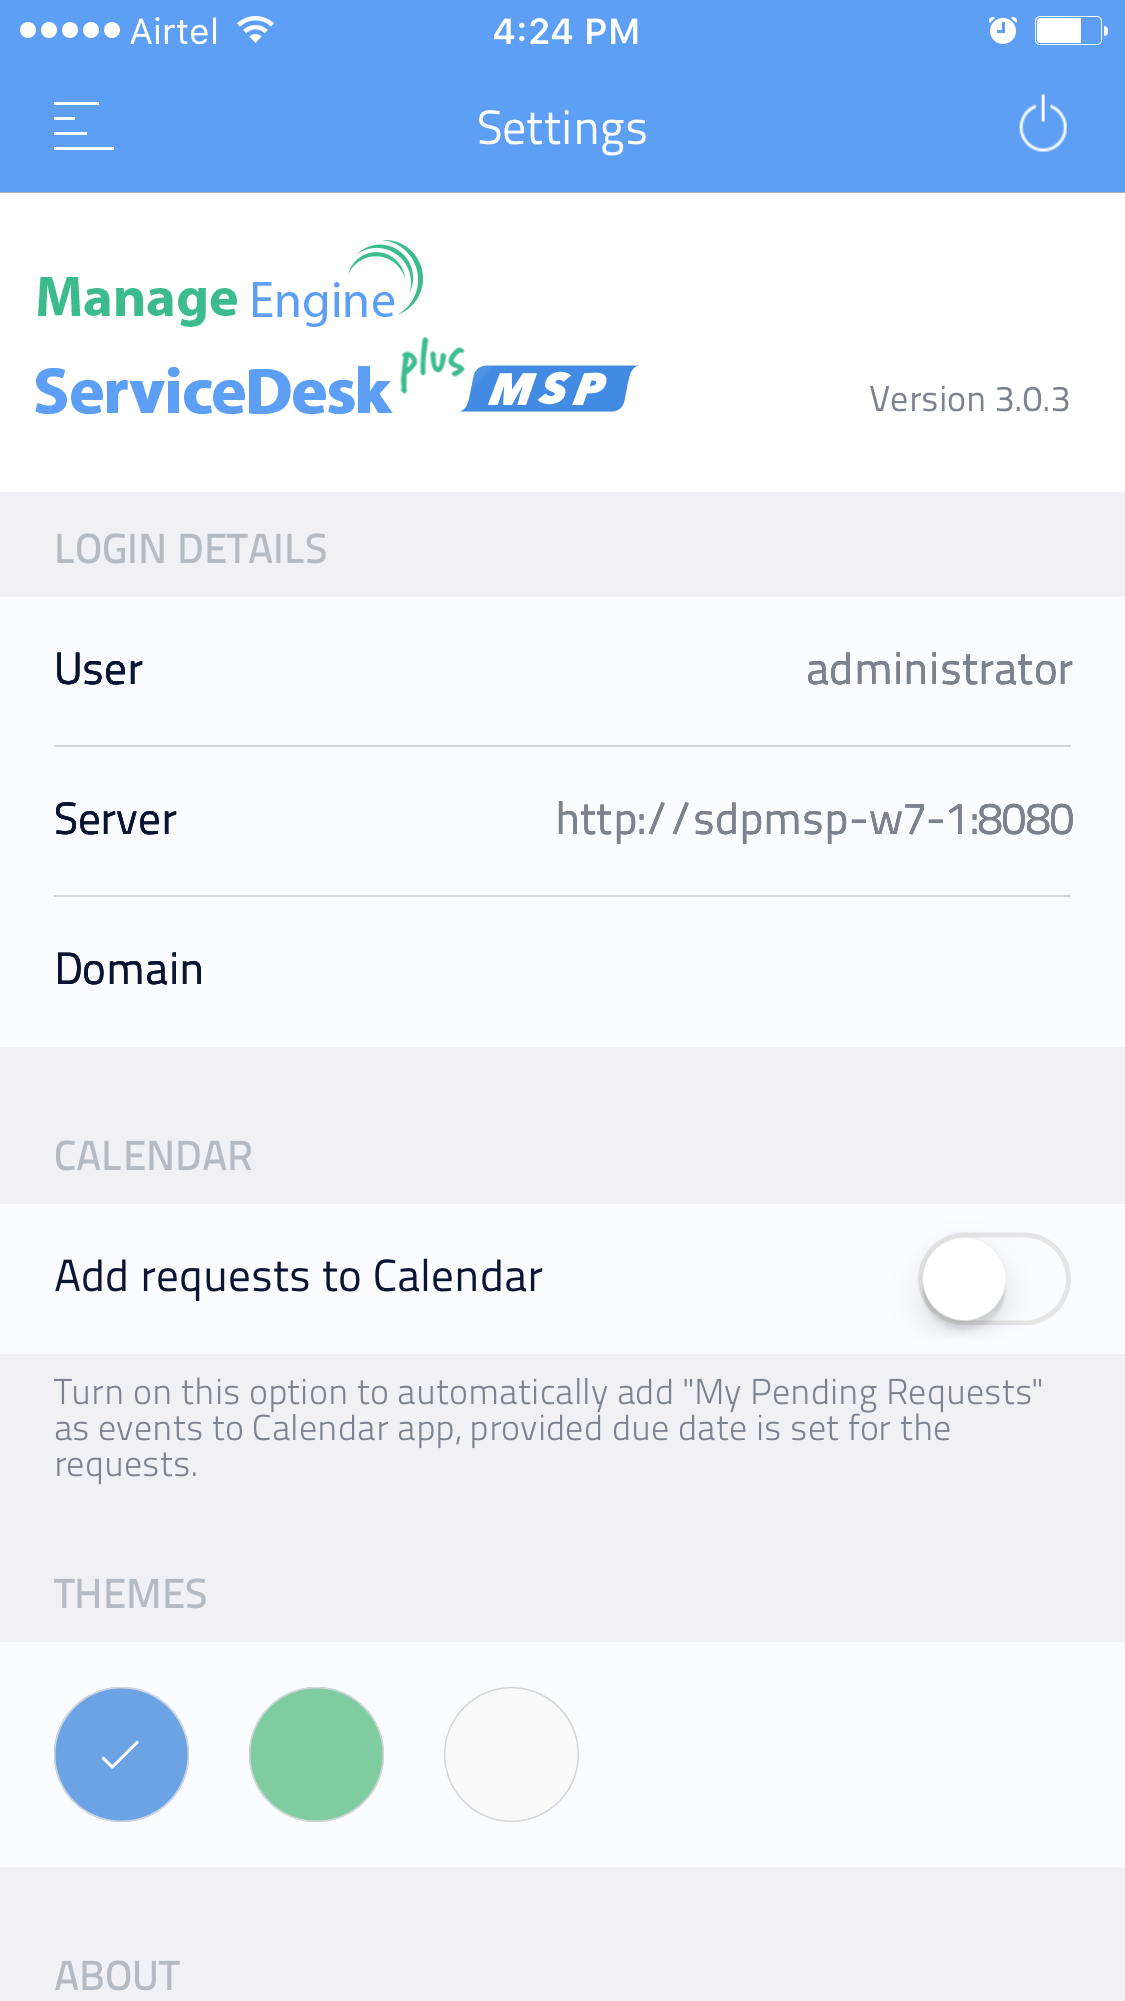The height and width of the screenshot is (2001, 1125).
Task: Tap the User administrator row
Action: [562, 670]
